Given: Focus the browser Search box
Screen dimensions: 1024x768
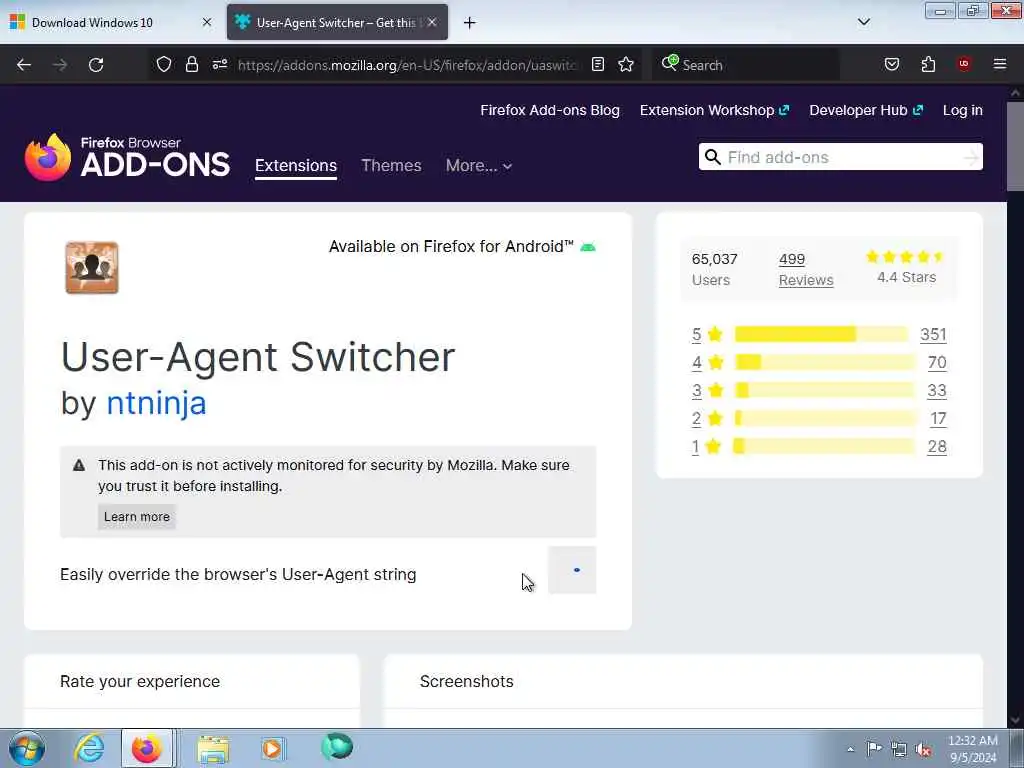Looking at the screenshot, I should (x=746, y=65).
